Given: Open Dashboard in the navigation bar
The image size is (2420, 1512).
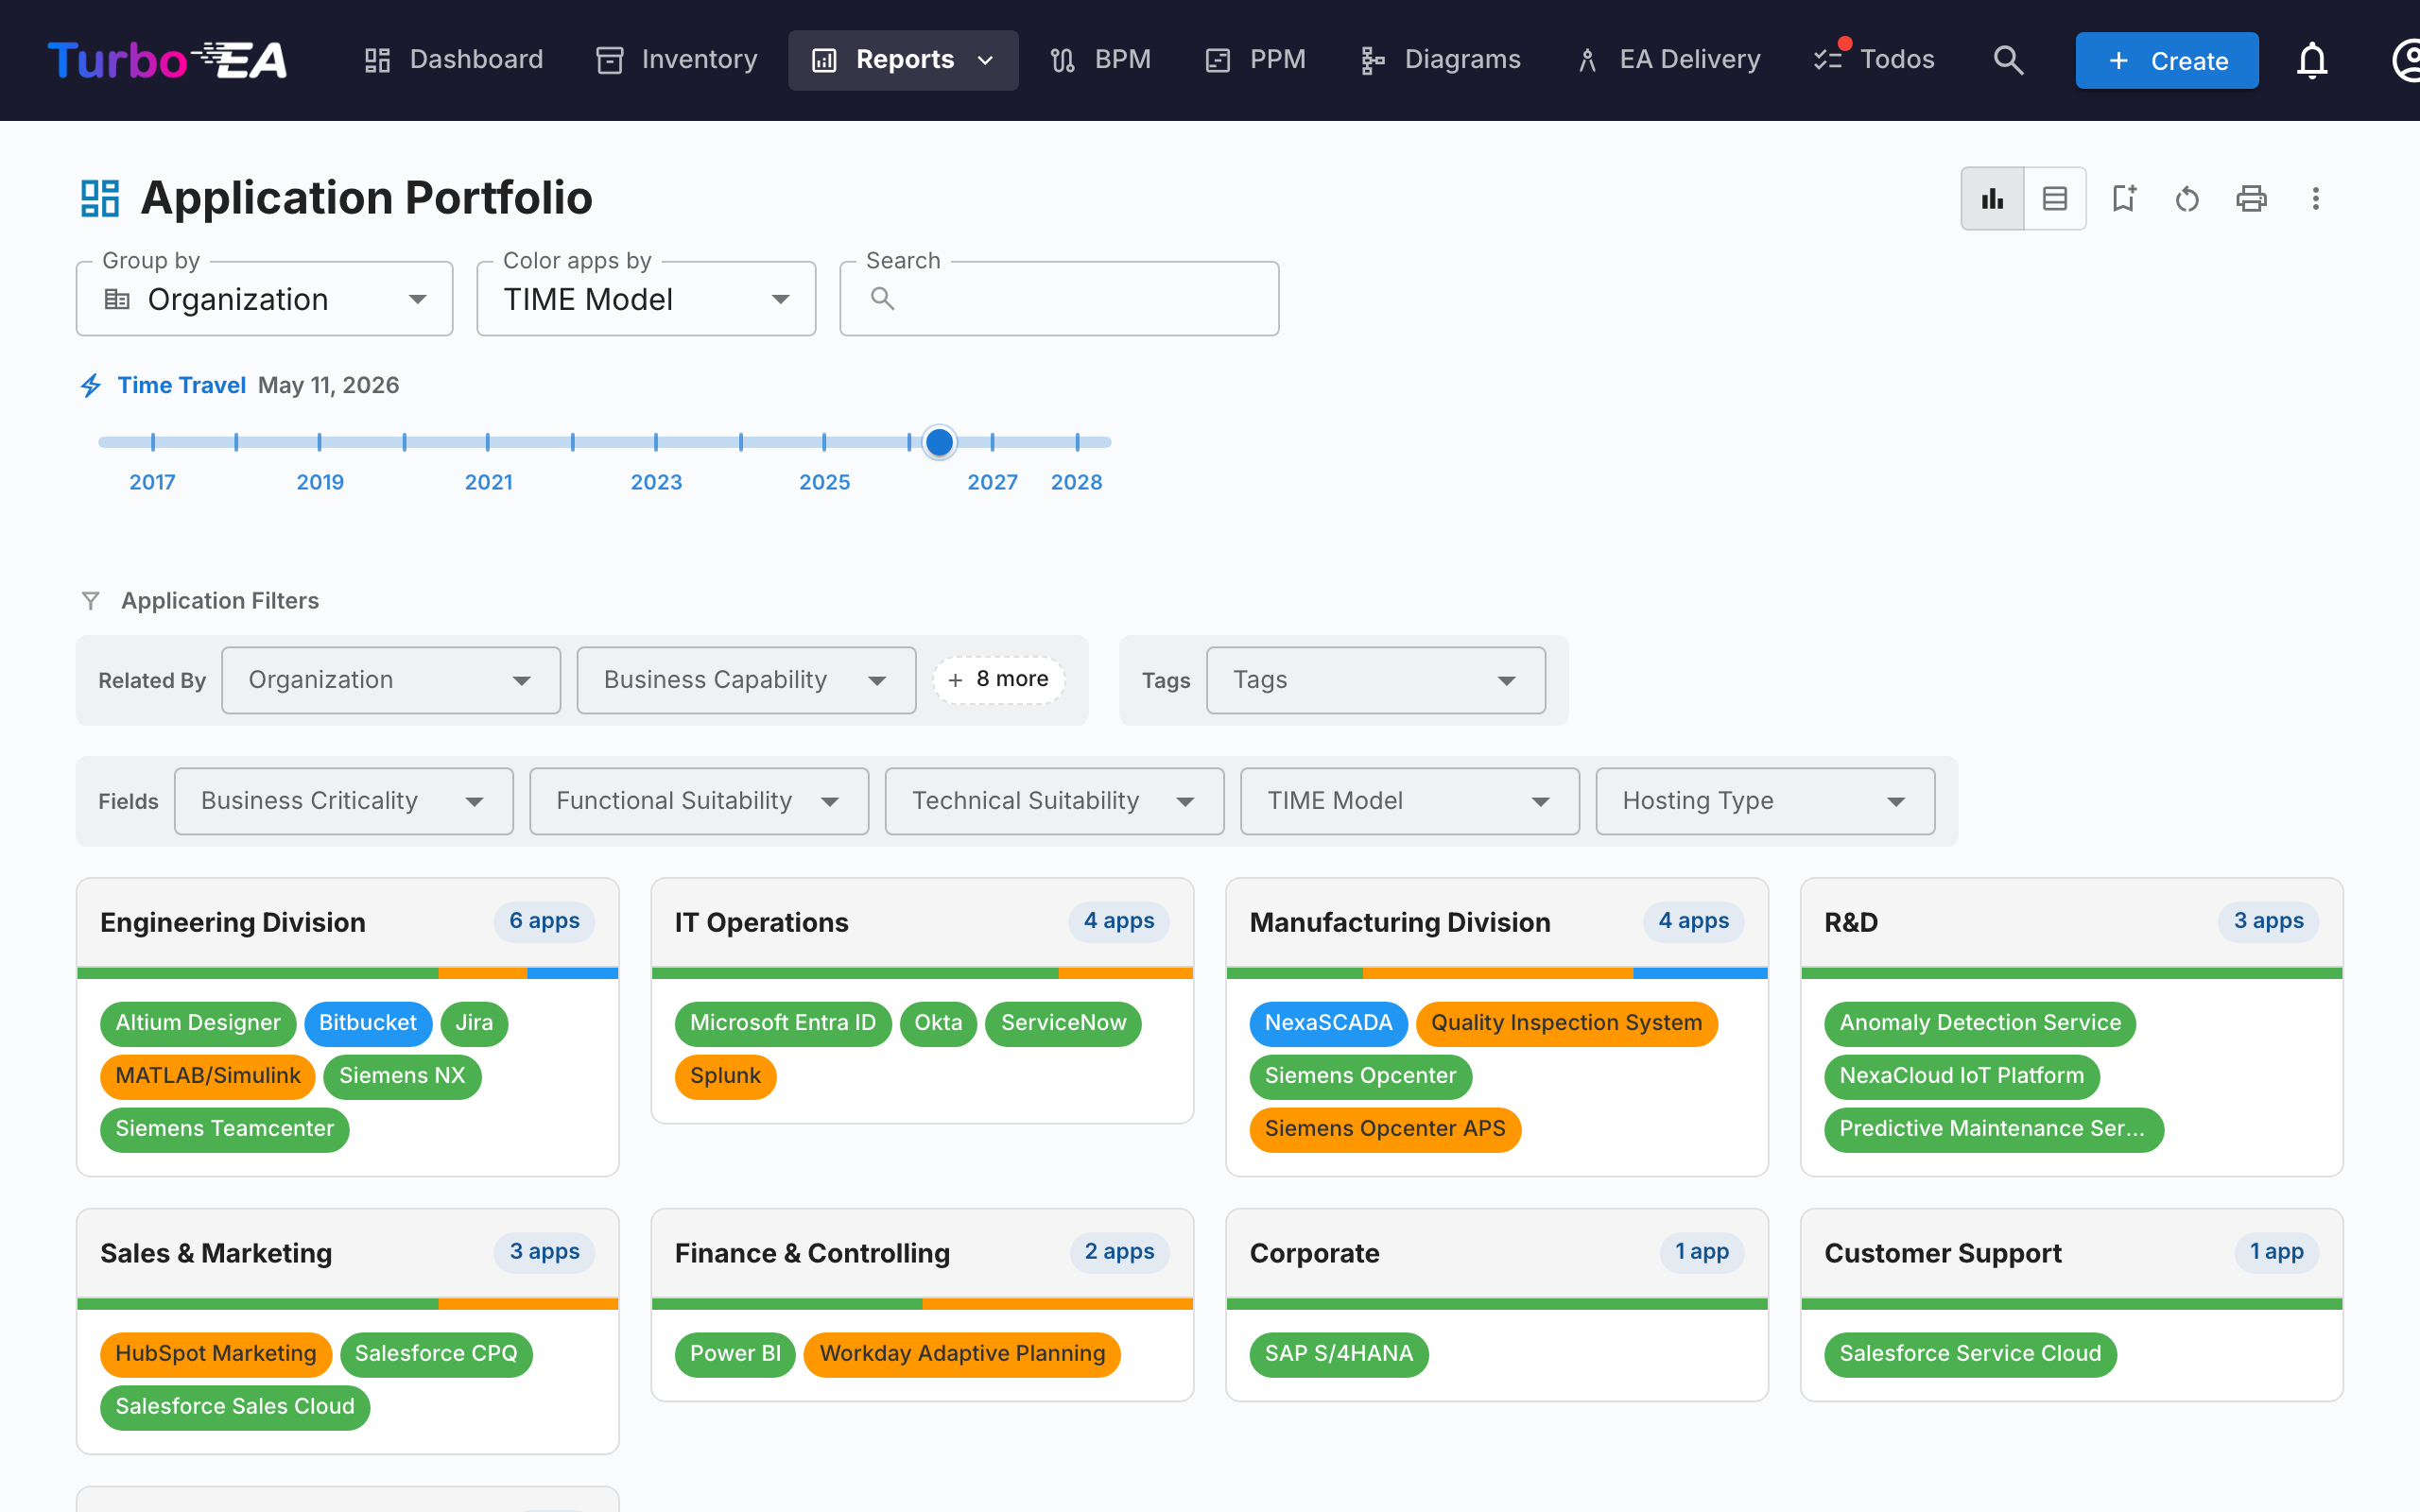Looking at the screenshot, I should 453,60.
